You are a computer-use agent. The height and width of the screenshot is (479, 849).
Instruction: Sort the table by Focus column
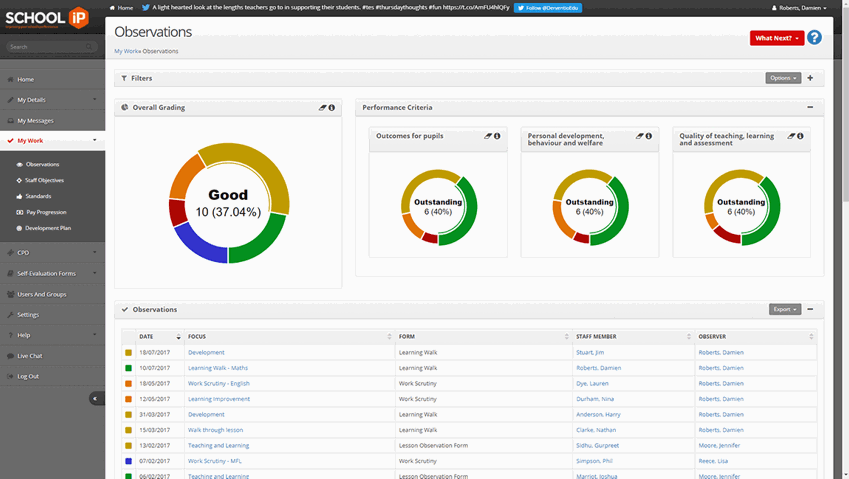pyautogui.click(x=290, y=337)
